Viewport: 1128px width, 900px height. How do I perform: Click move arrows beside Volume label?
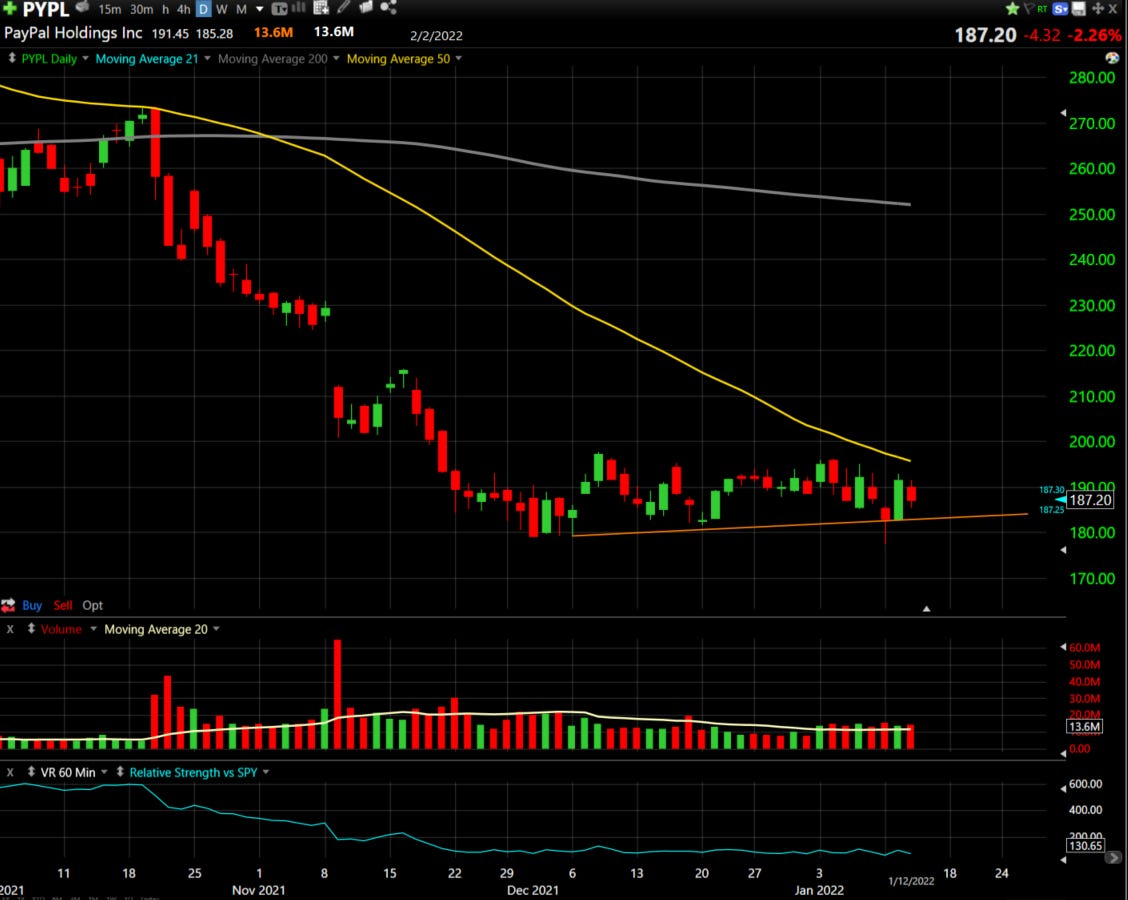31,629
